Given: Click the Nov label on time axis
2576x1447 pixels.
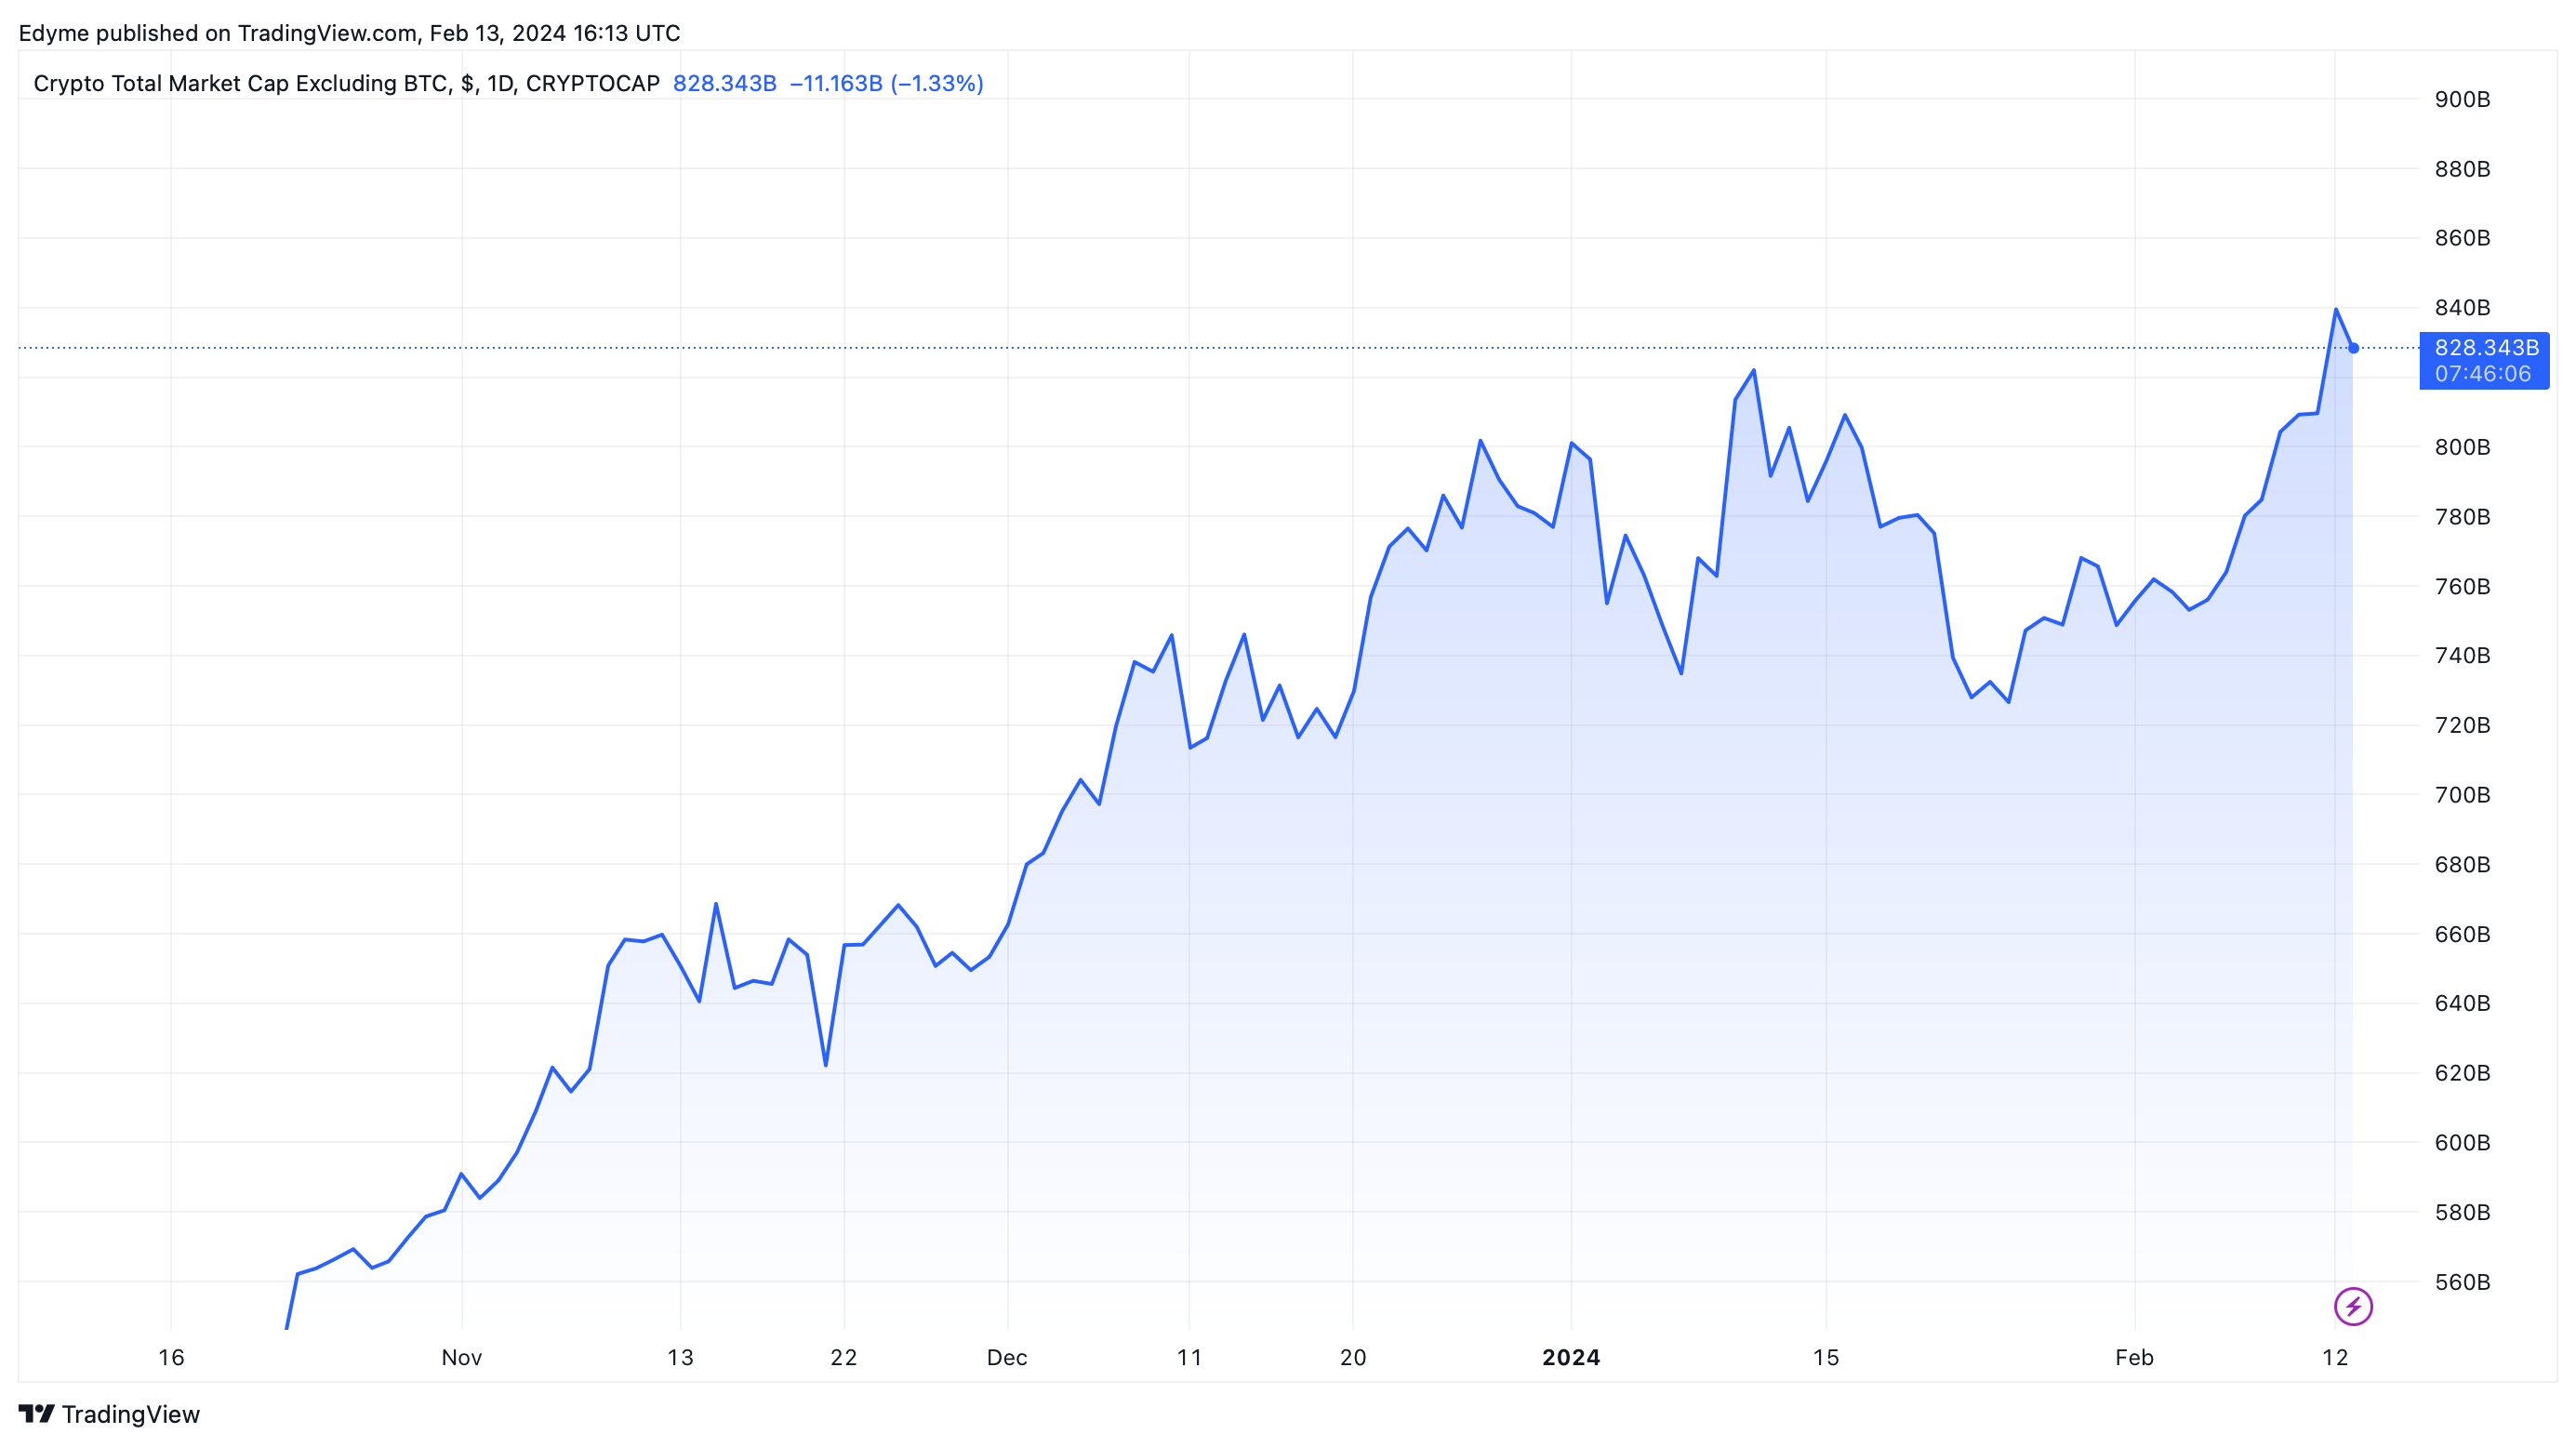Looking at the screenshot, I should tap(462, 1357).
